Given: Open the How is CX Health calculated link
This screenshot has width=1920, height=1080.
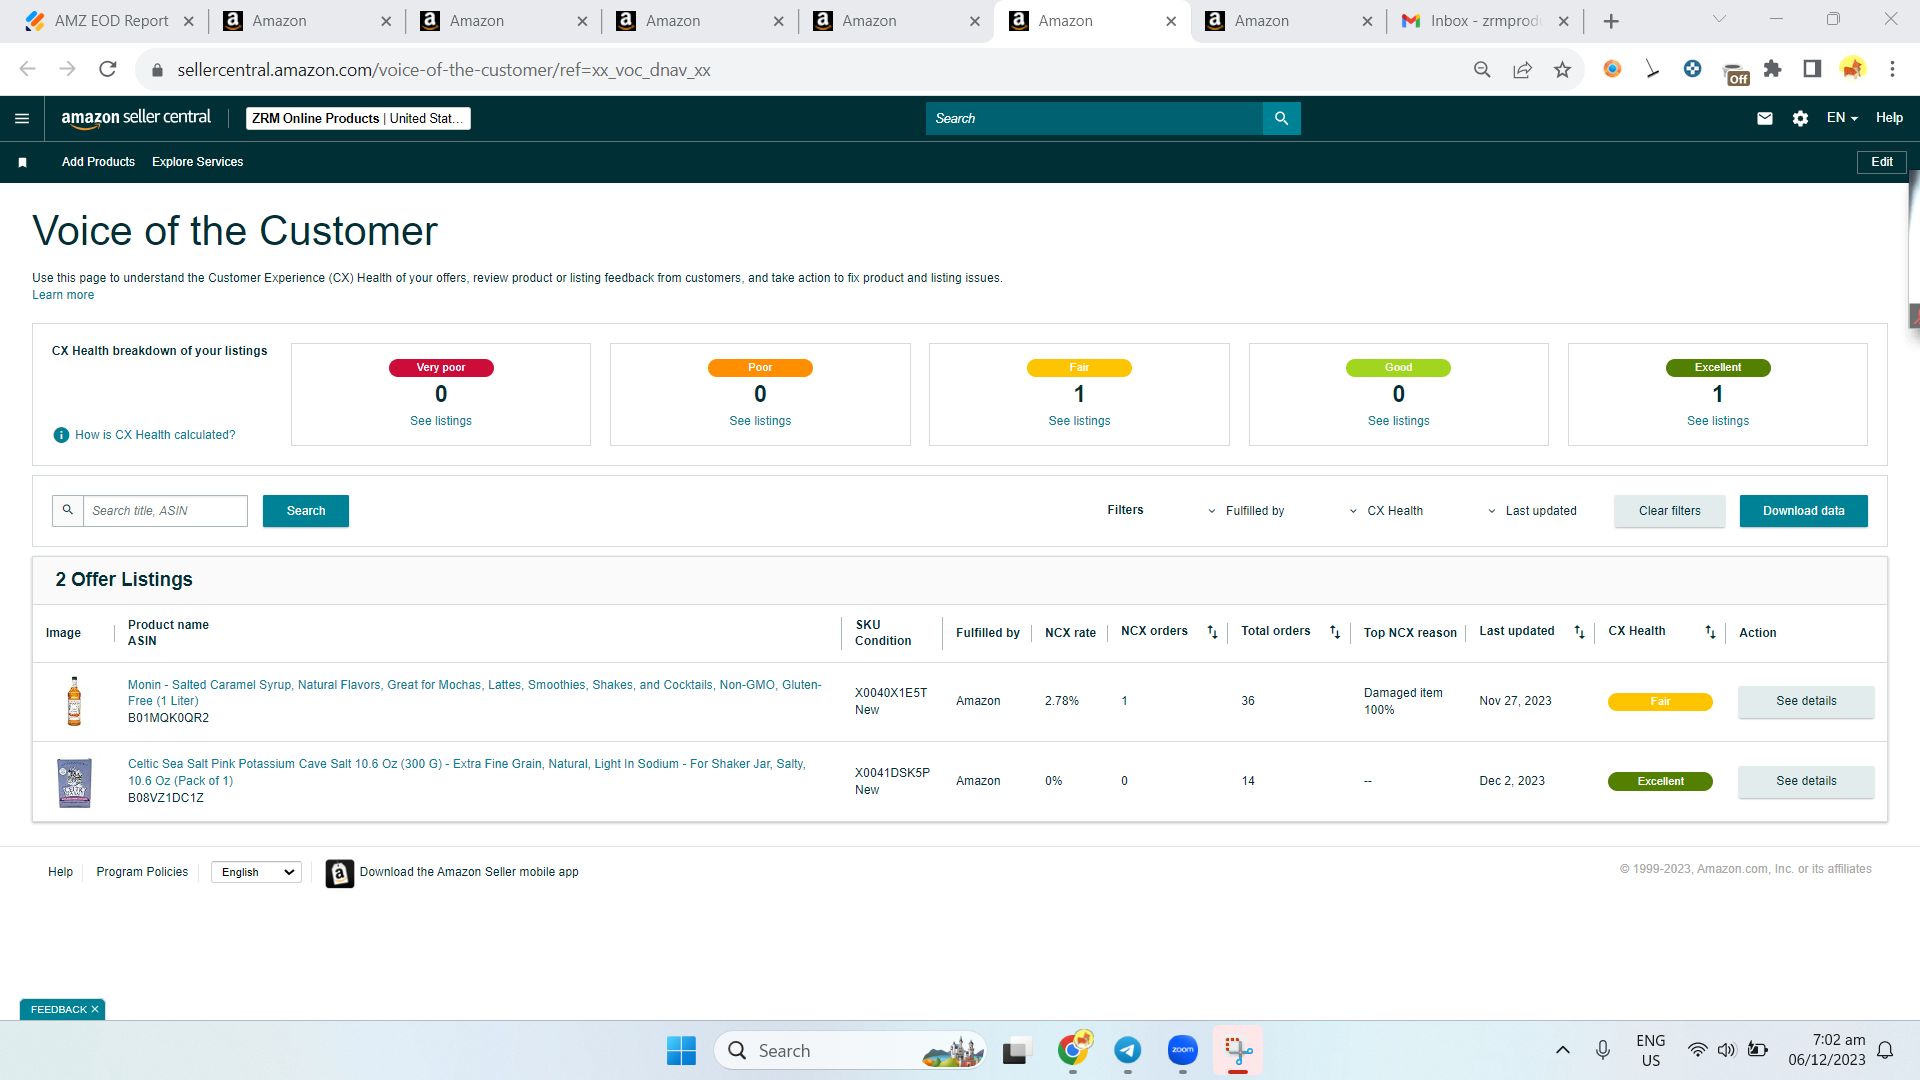Looking at the screenshot, I should [x=155, y=435].
